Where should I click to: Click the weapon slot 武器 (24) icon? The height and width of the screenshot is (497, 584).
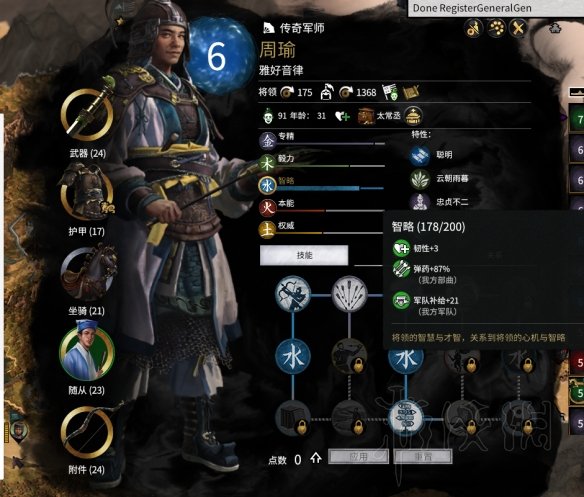(87, 115)
